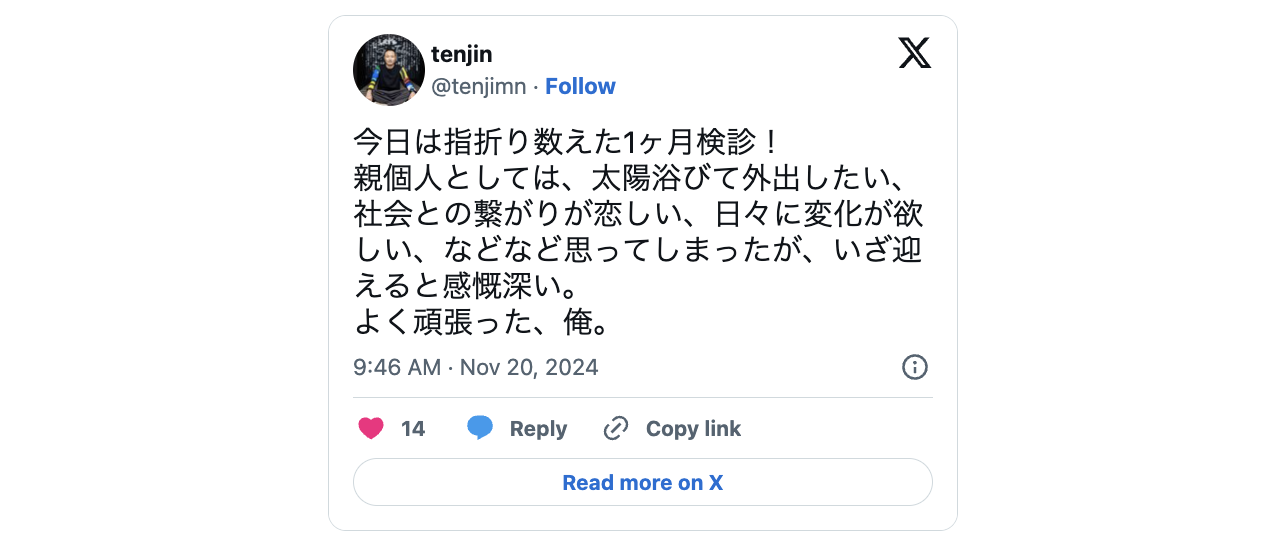Open the 9:46 AM · Nov 20, 2024 timestamp
The image size is (1278, 544).
(475, 368)
